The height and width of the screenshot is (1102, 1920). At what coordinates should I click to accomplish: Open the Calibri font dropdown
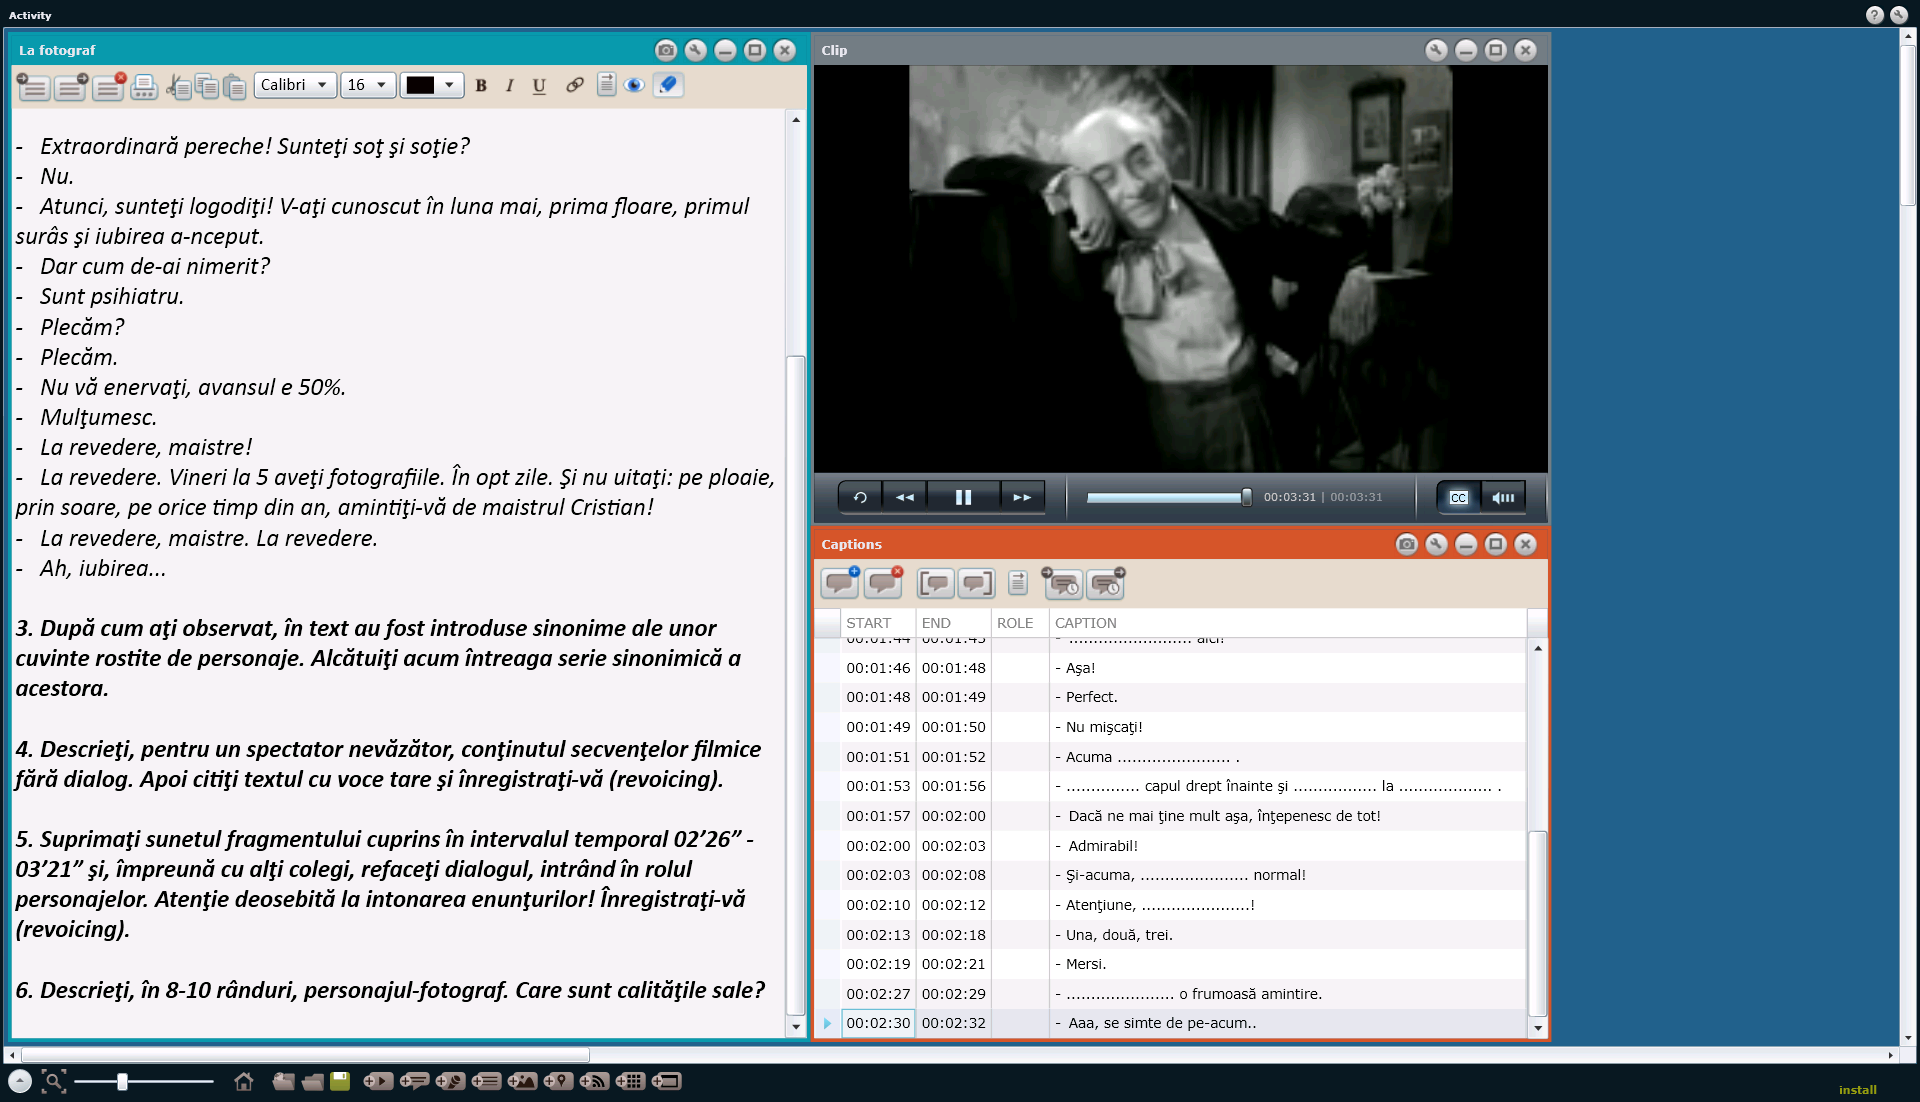click(x=294, y=85)
